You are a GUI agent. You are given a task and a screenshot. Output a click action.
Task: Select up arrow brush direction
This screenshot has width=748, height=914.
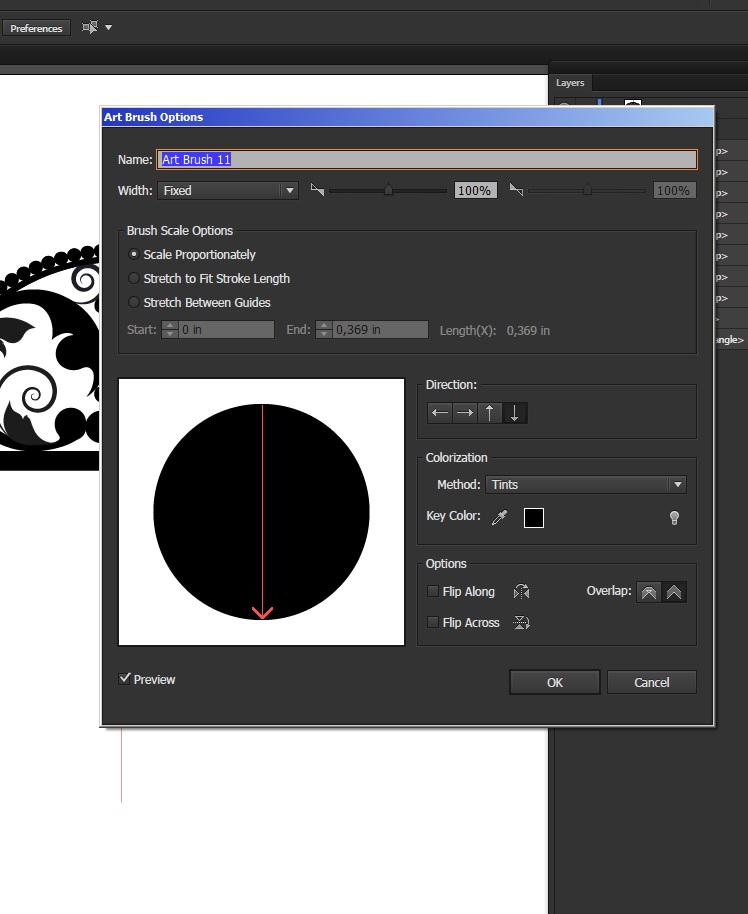coord(490,413)
